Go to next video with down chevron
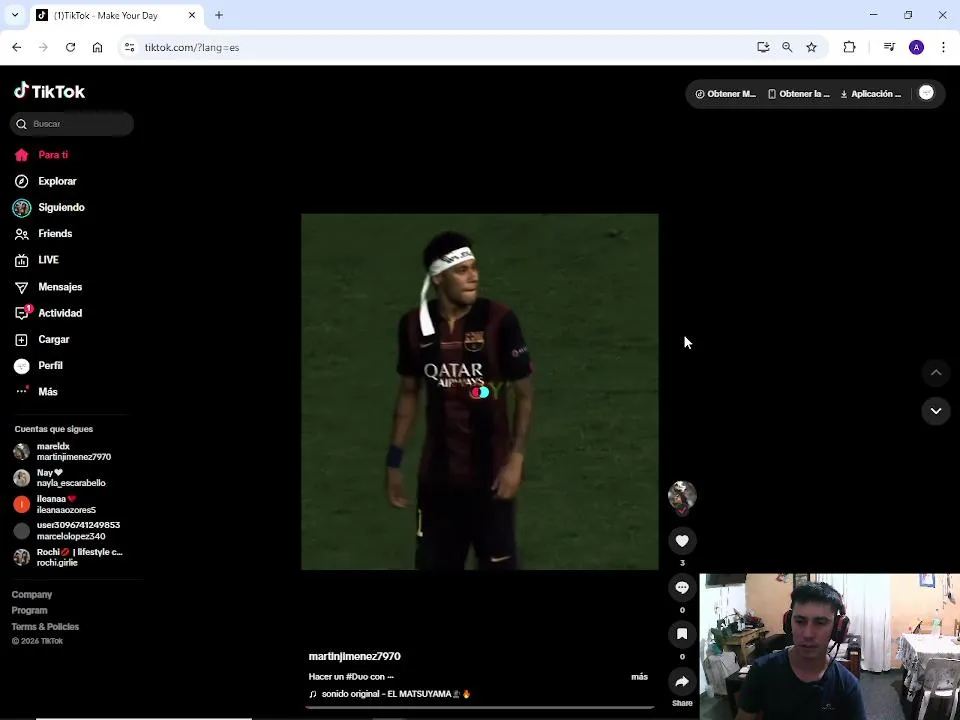The height and width of the screenshot is (720, 960). (x=936, y=411)
